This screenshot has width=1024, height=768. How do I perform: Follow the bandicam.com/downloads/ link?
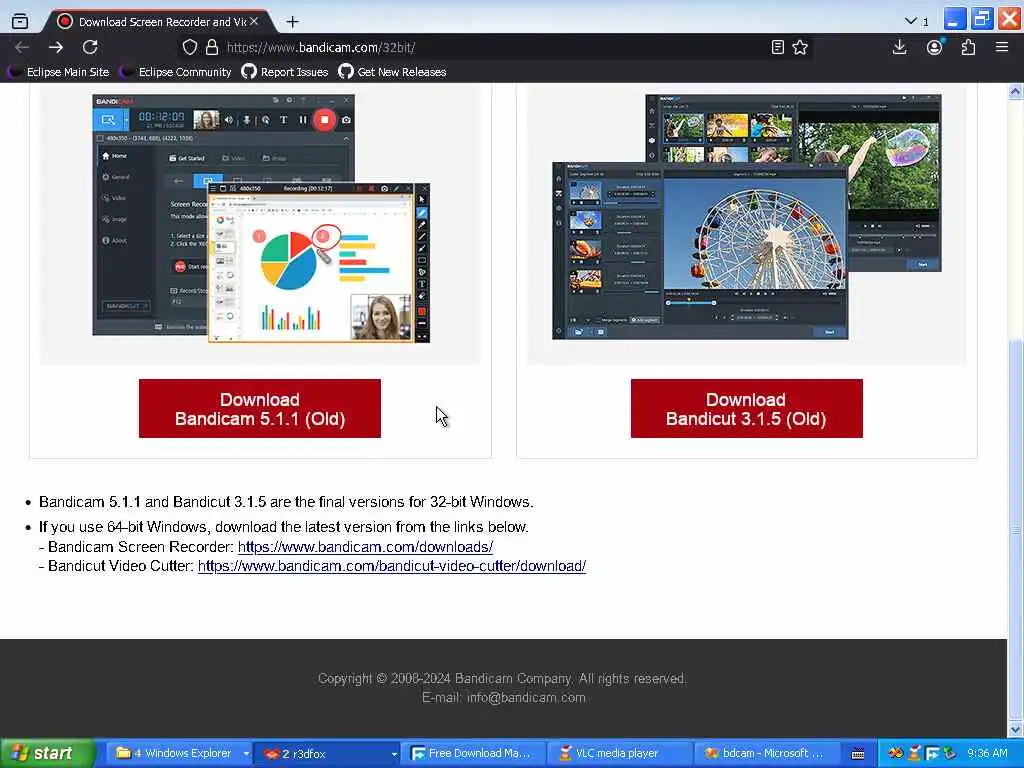click(365, 547)
